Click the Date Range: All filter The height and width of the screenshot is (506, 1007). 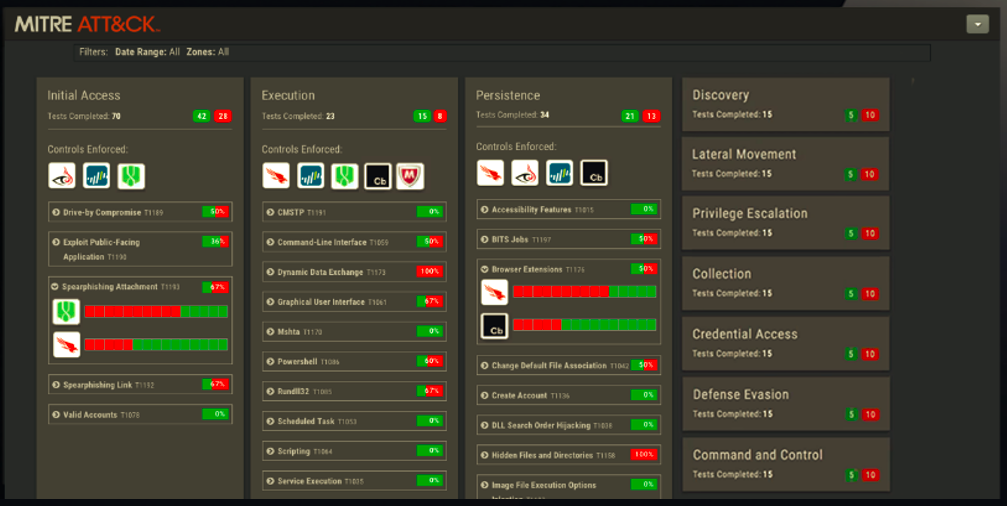click(x=147, y=52)
